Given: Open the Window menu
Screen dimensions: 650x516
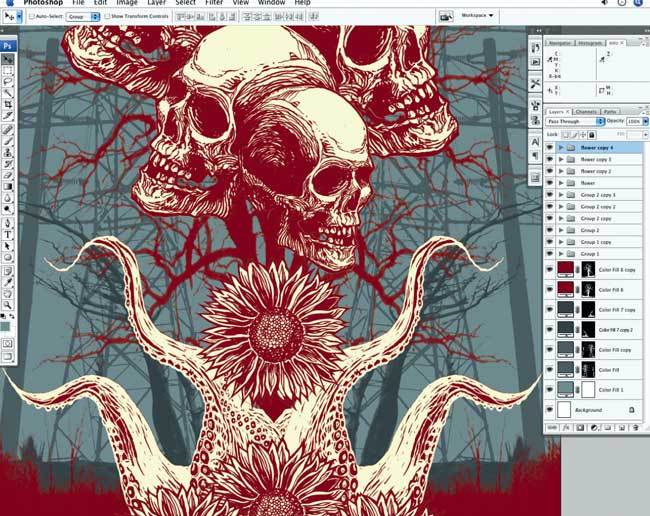Looking at the screenshot, I should [x=272, y=2].
